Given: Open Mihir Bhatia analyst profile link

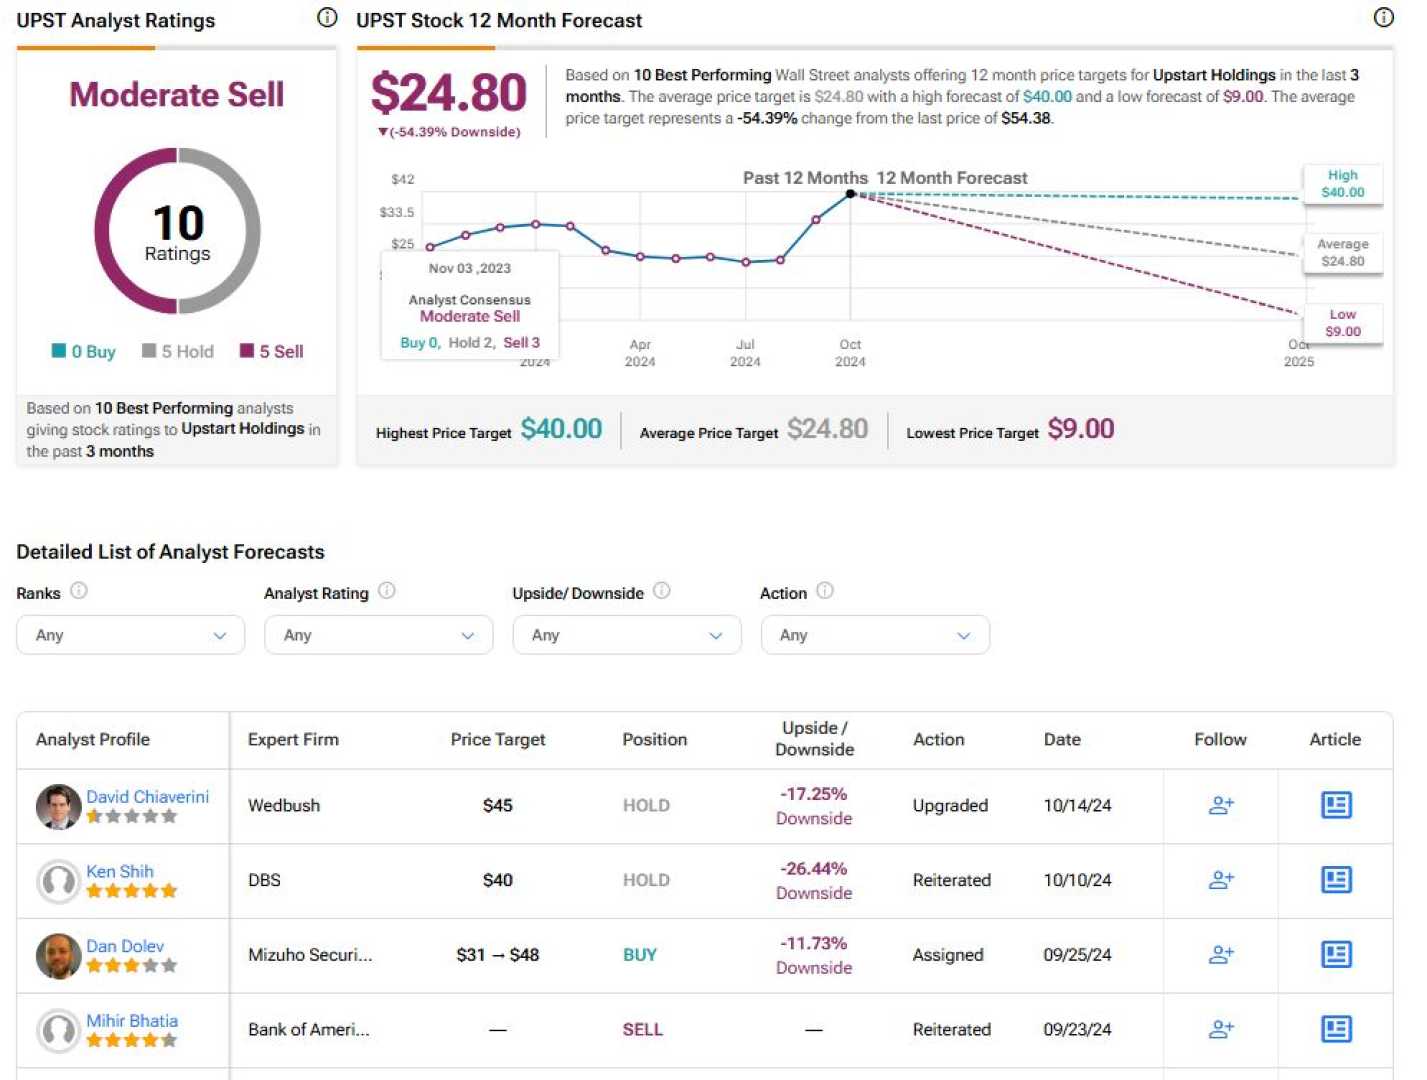Looking at the screenshot, I should tap(132, 1021).
